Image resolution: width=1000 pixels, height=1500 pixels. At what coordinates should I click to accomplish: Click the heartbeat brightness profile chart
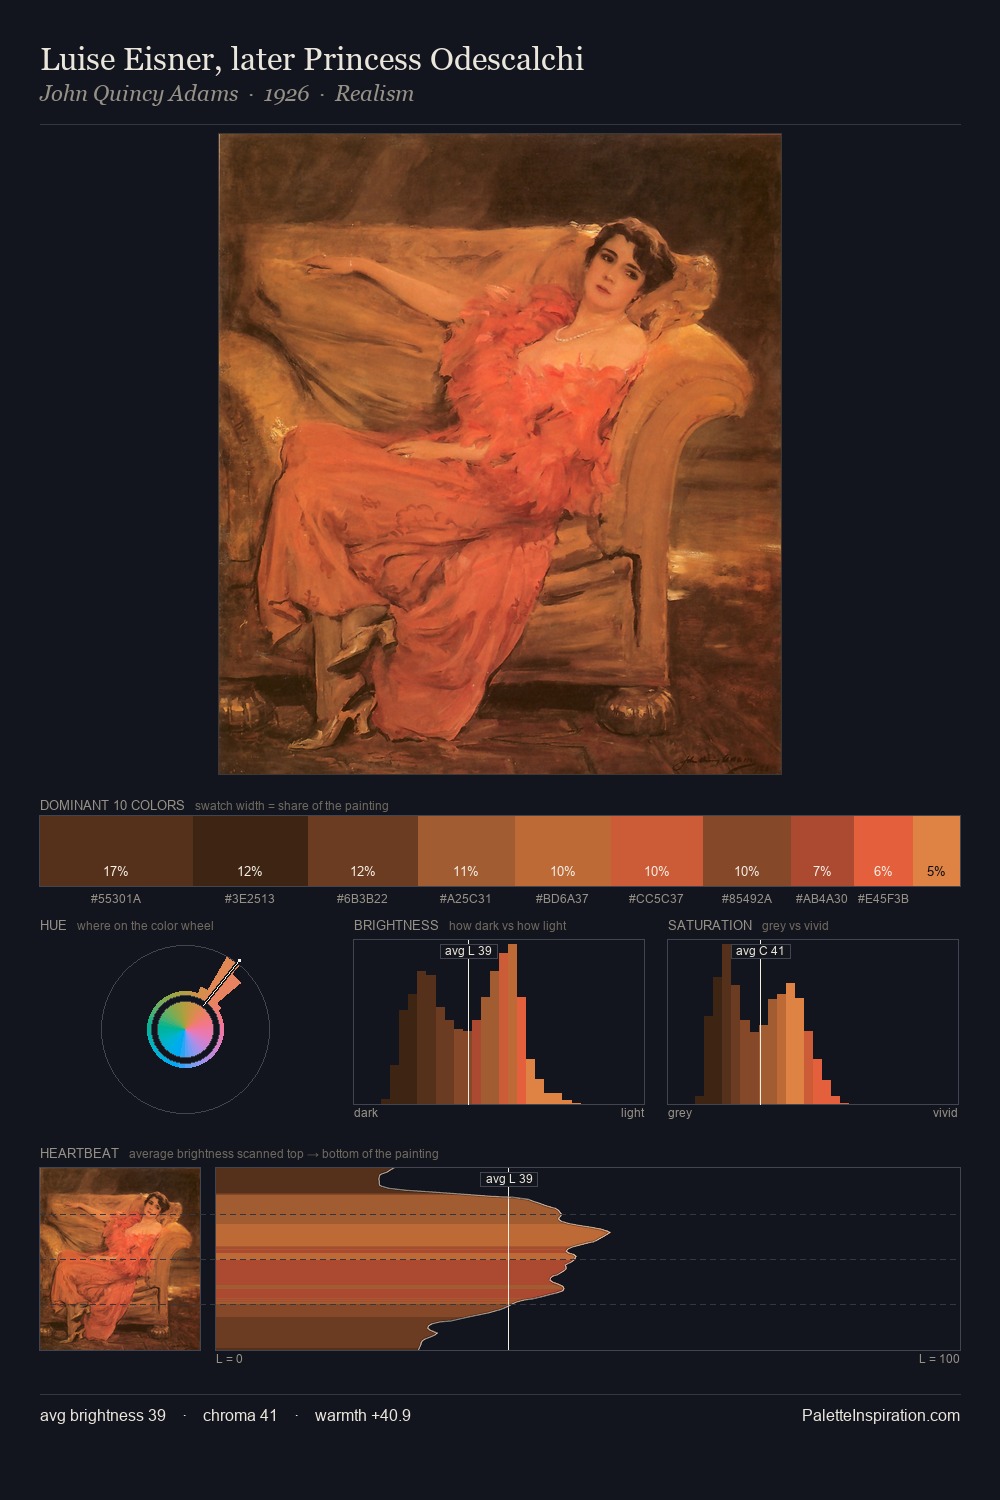pos(588,1259)
